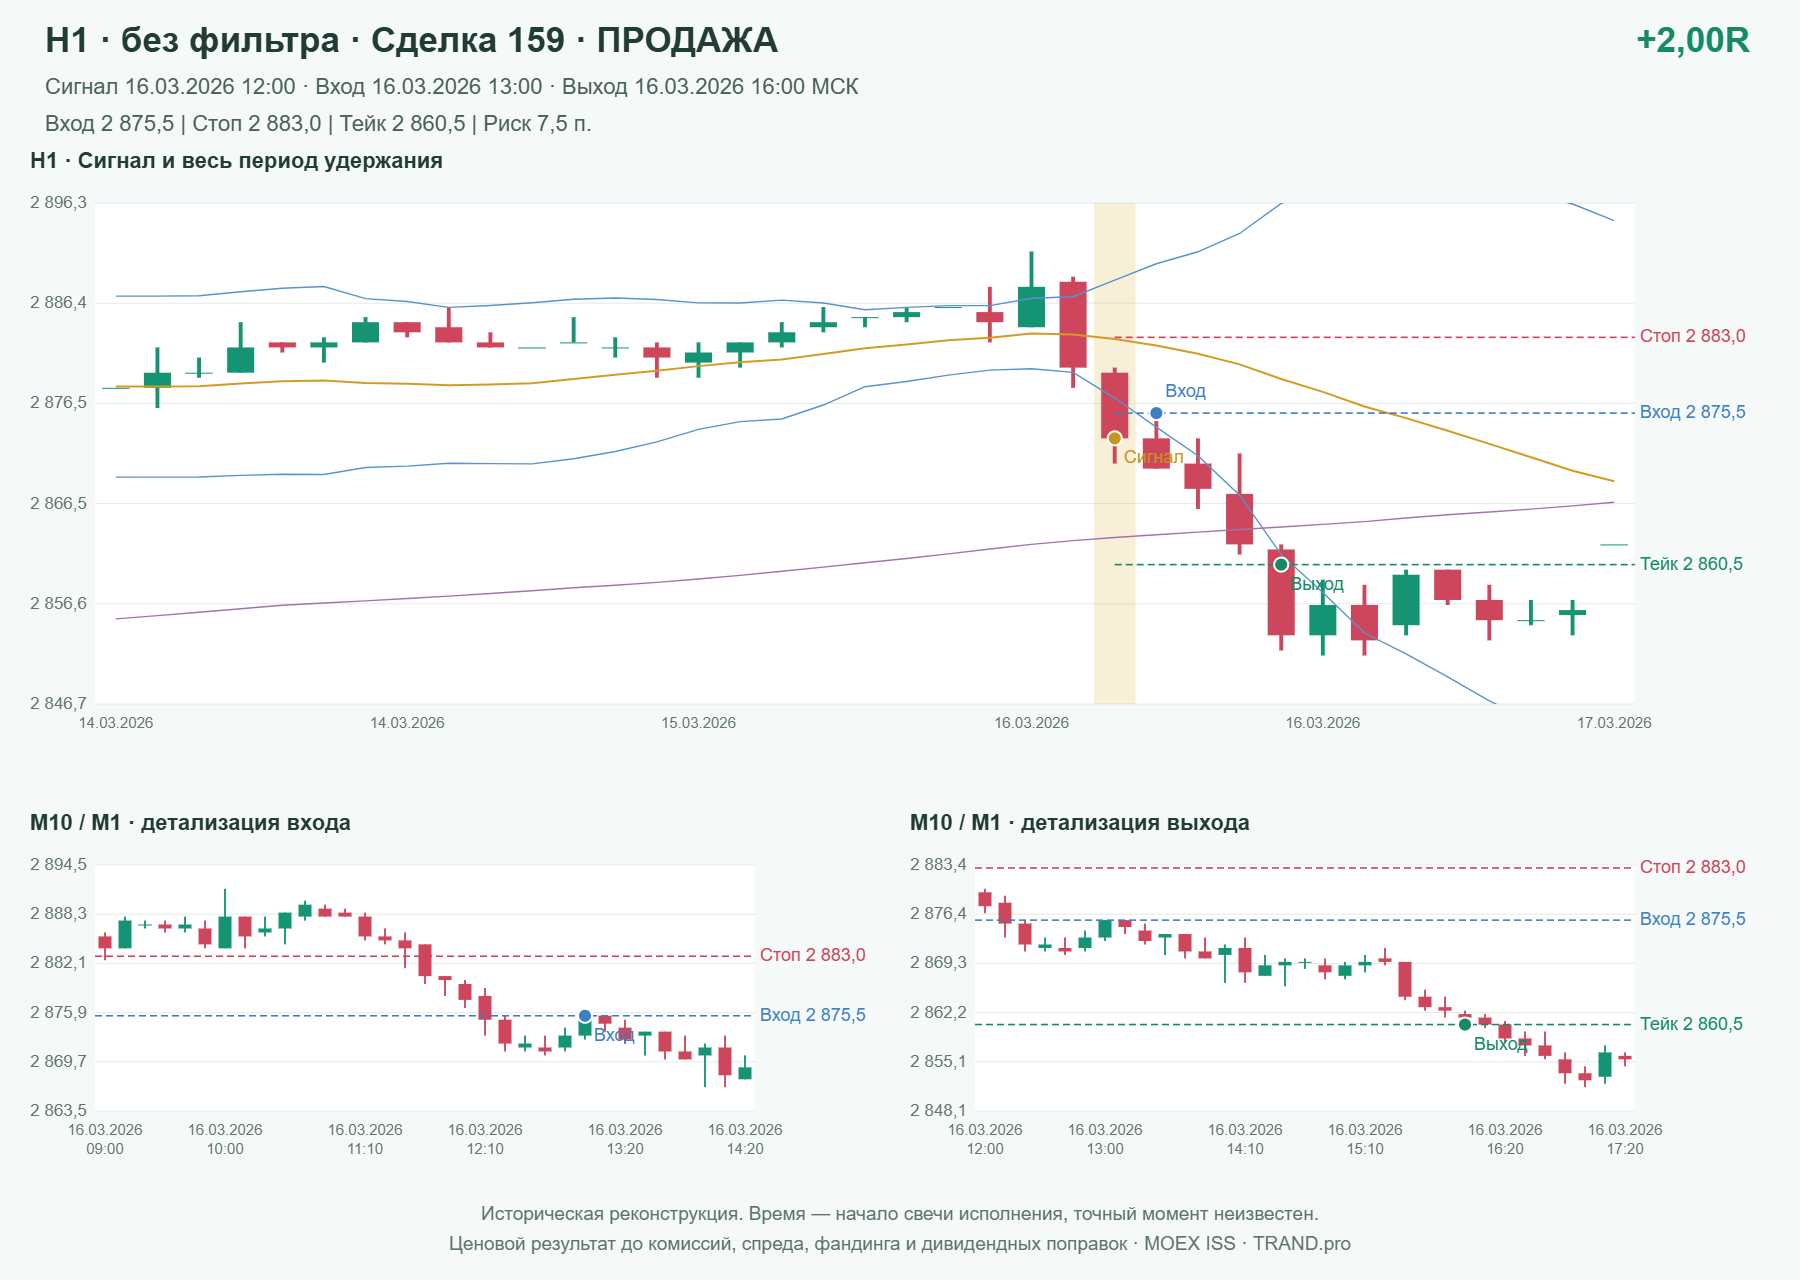The image size is (1800, 1280).
Task: Click the 2 894,5 label on the entry chart axis
Action: click(58, 865)
